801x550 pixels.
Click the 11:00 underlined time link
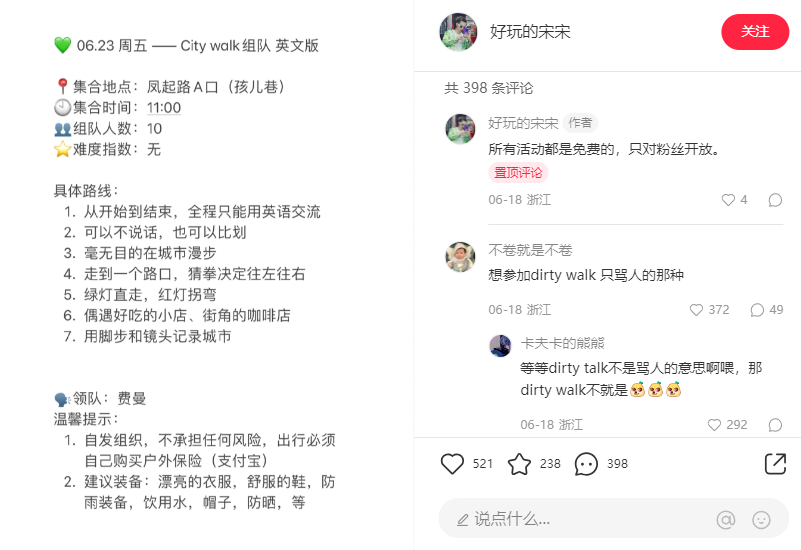click(164, 108)
